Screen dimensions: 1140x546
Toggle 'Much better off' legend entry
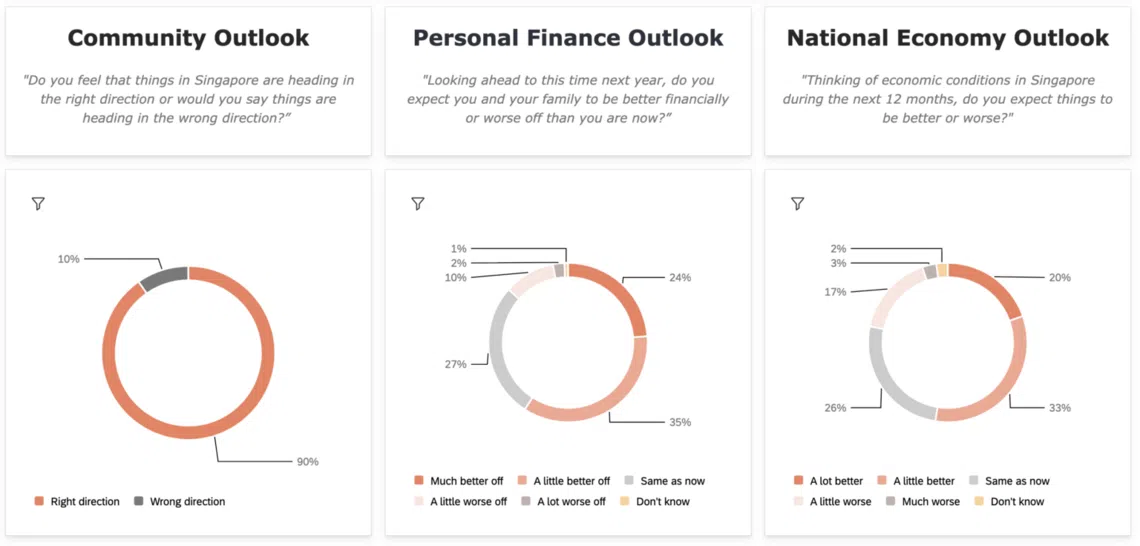pyautogui.click(x=458, y=481)
